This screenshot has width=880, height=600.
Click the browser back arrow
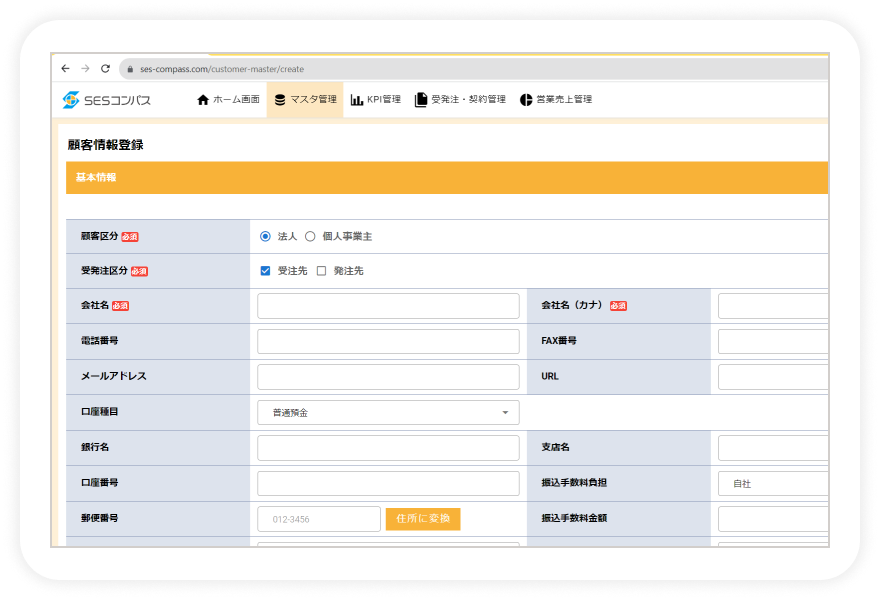point(66,68)
